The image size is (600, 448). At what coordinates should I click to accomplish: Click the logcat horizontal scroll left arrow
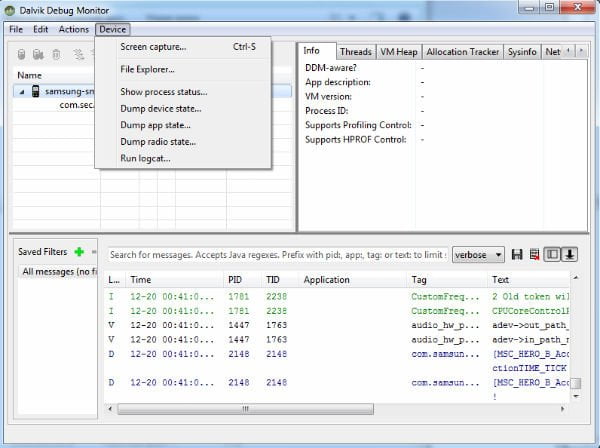click(110, 409)
